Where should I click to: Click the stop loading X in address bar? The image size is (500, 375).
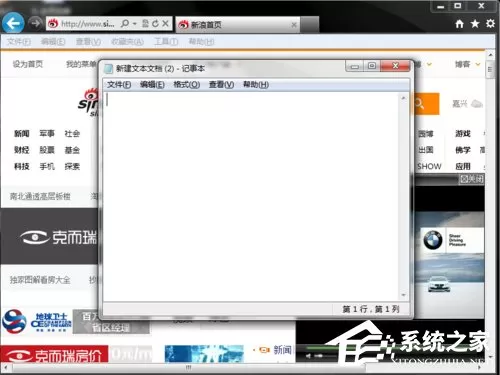pos(165,24)
